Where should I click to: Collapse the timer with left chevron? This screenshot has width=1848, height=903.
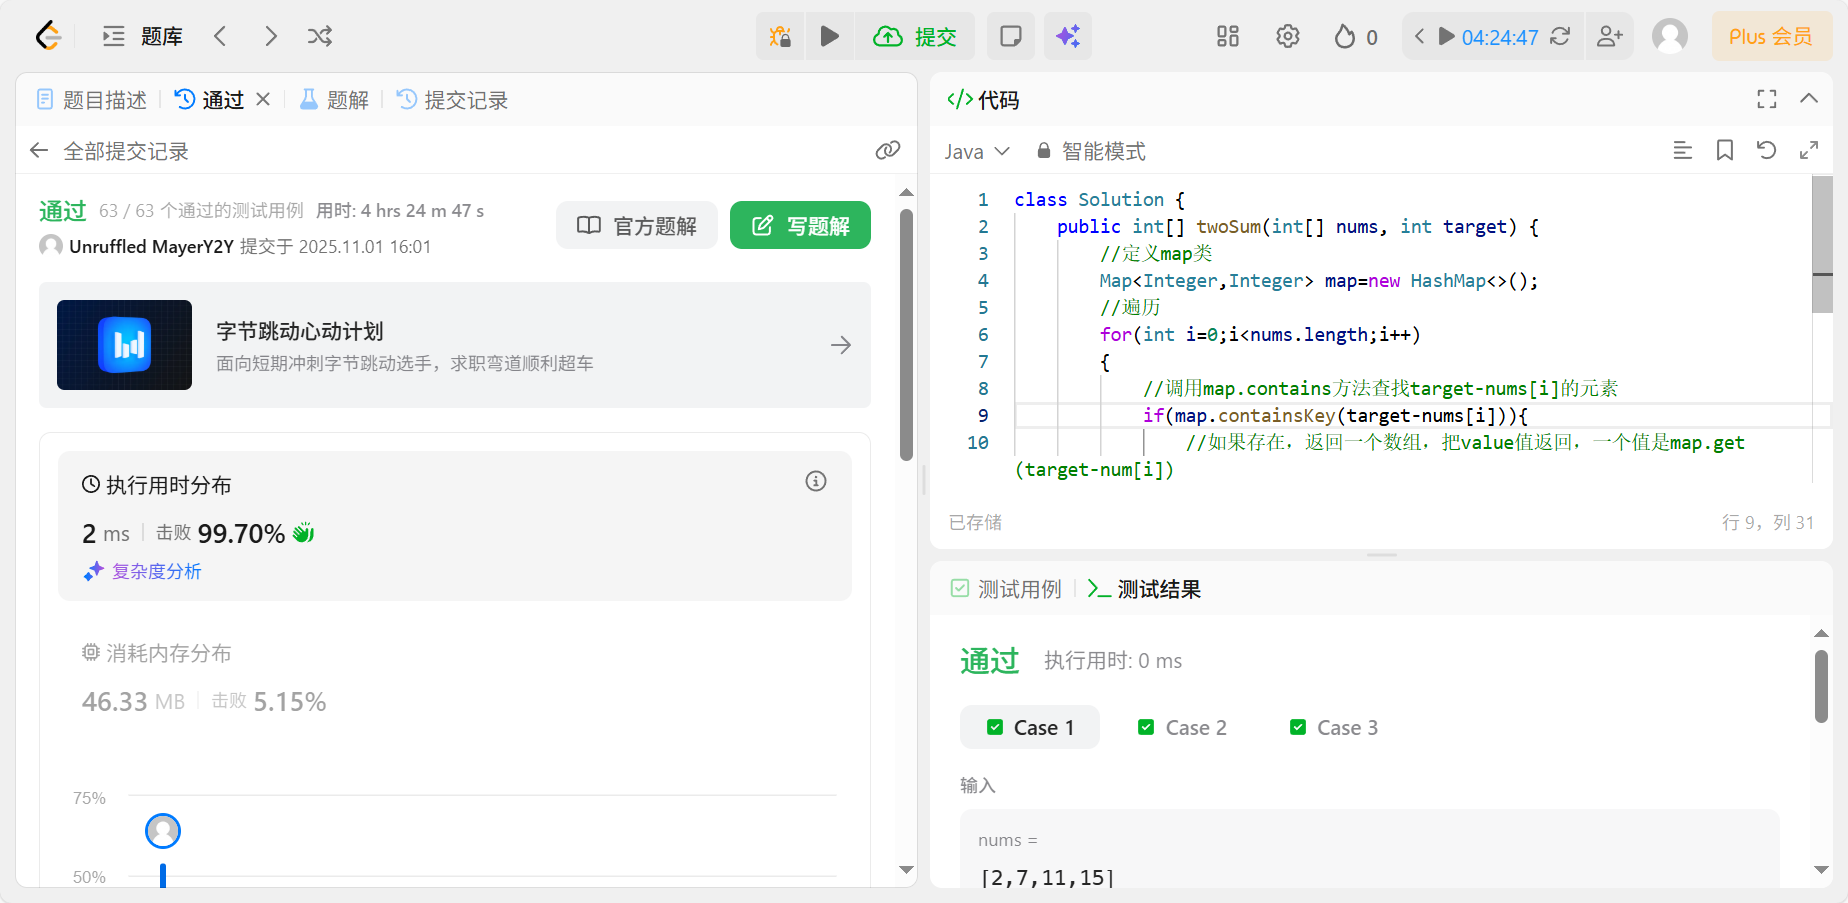(1419, 37)
